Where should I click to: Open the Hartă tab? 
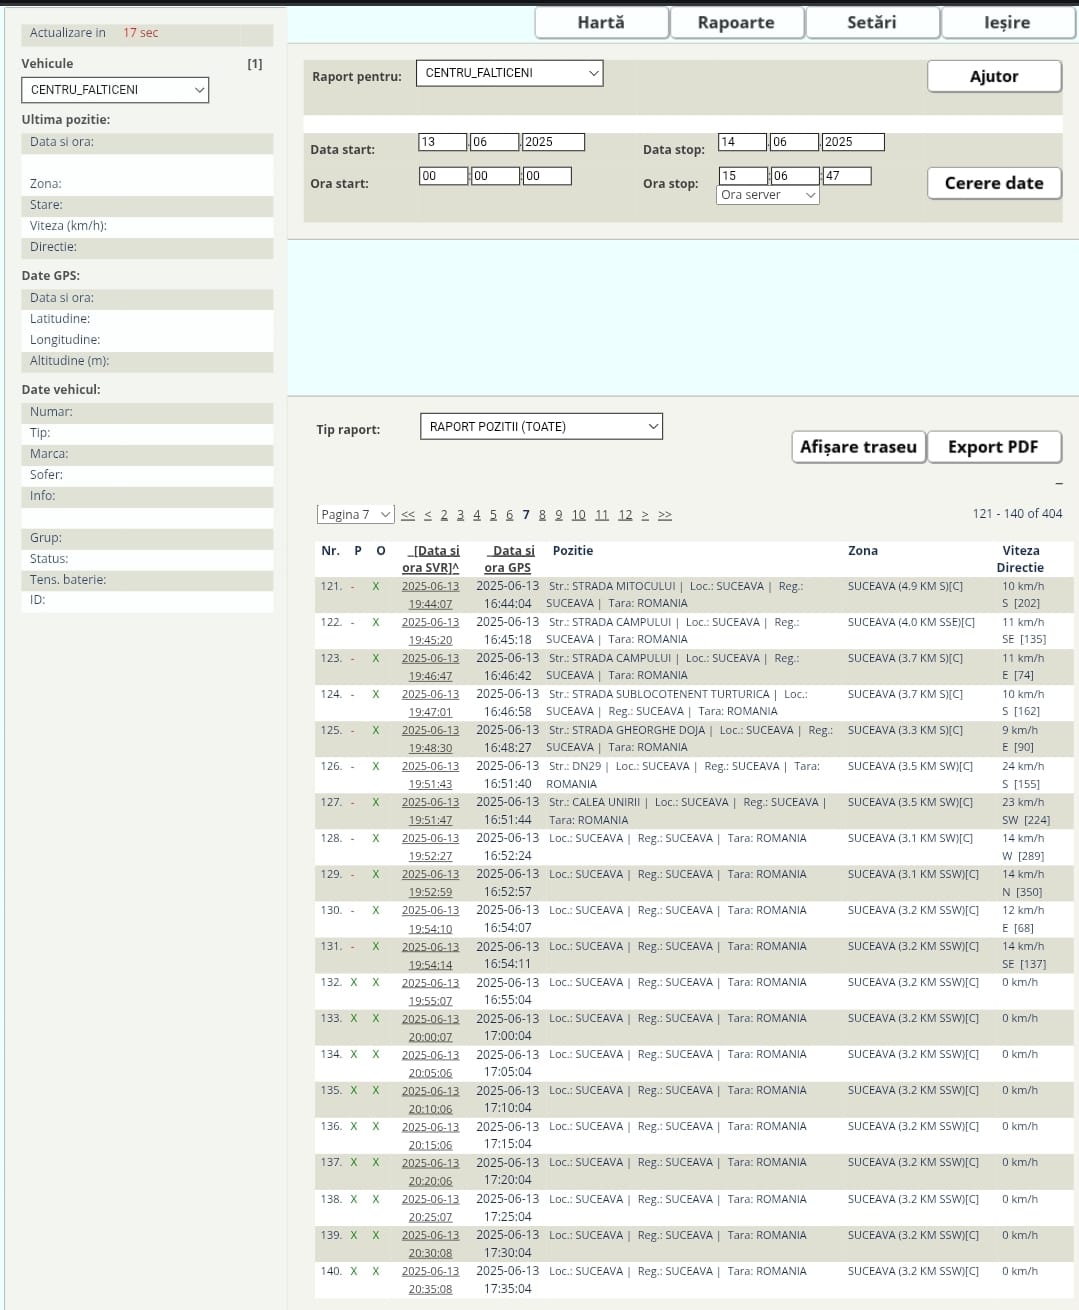click(x=601, y=22)
